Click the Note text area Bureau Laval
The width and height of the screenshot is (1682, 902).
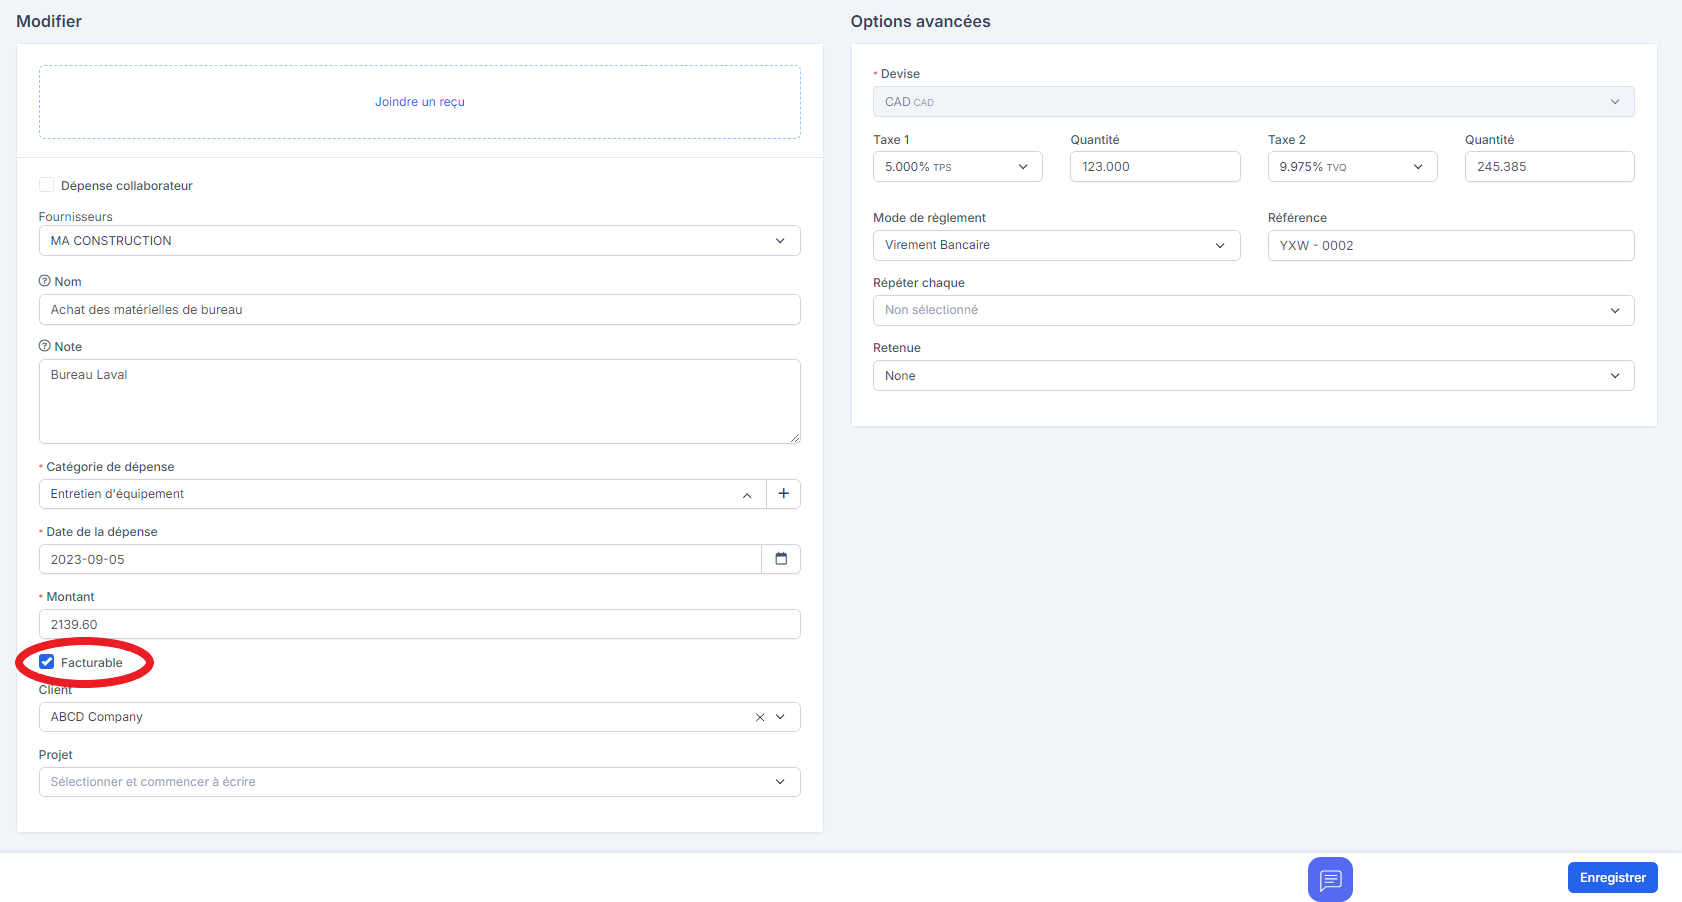(420, 401)
